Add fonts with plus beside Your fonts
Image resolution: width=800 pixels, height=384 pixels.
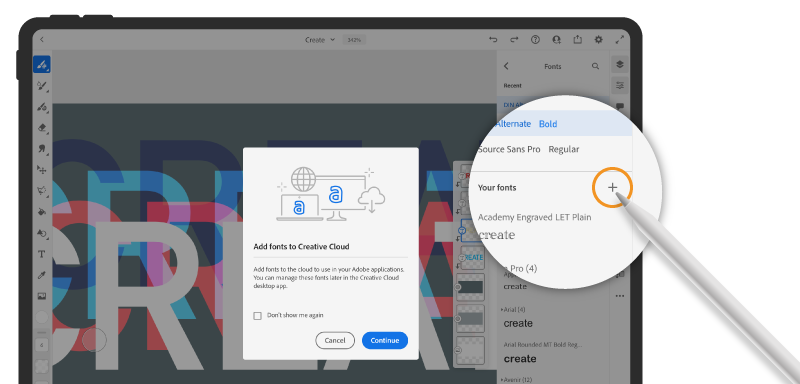click(612, 188)
